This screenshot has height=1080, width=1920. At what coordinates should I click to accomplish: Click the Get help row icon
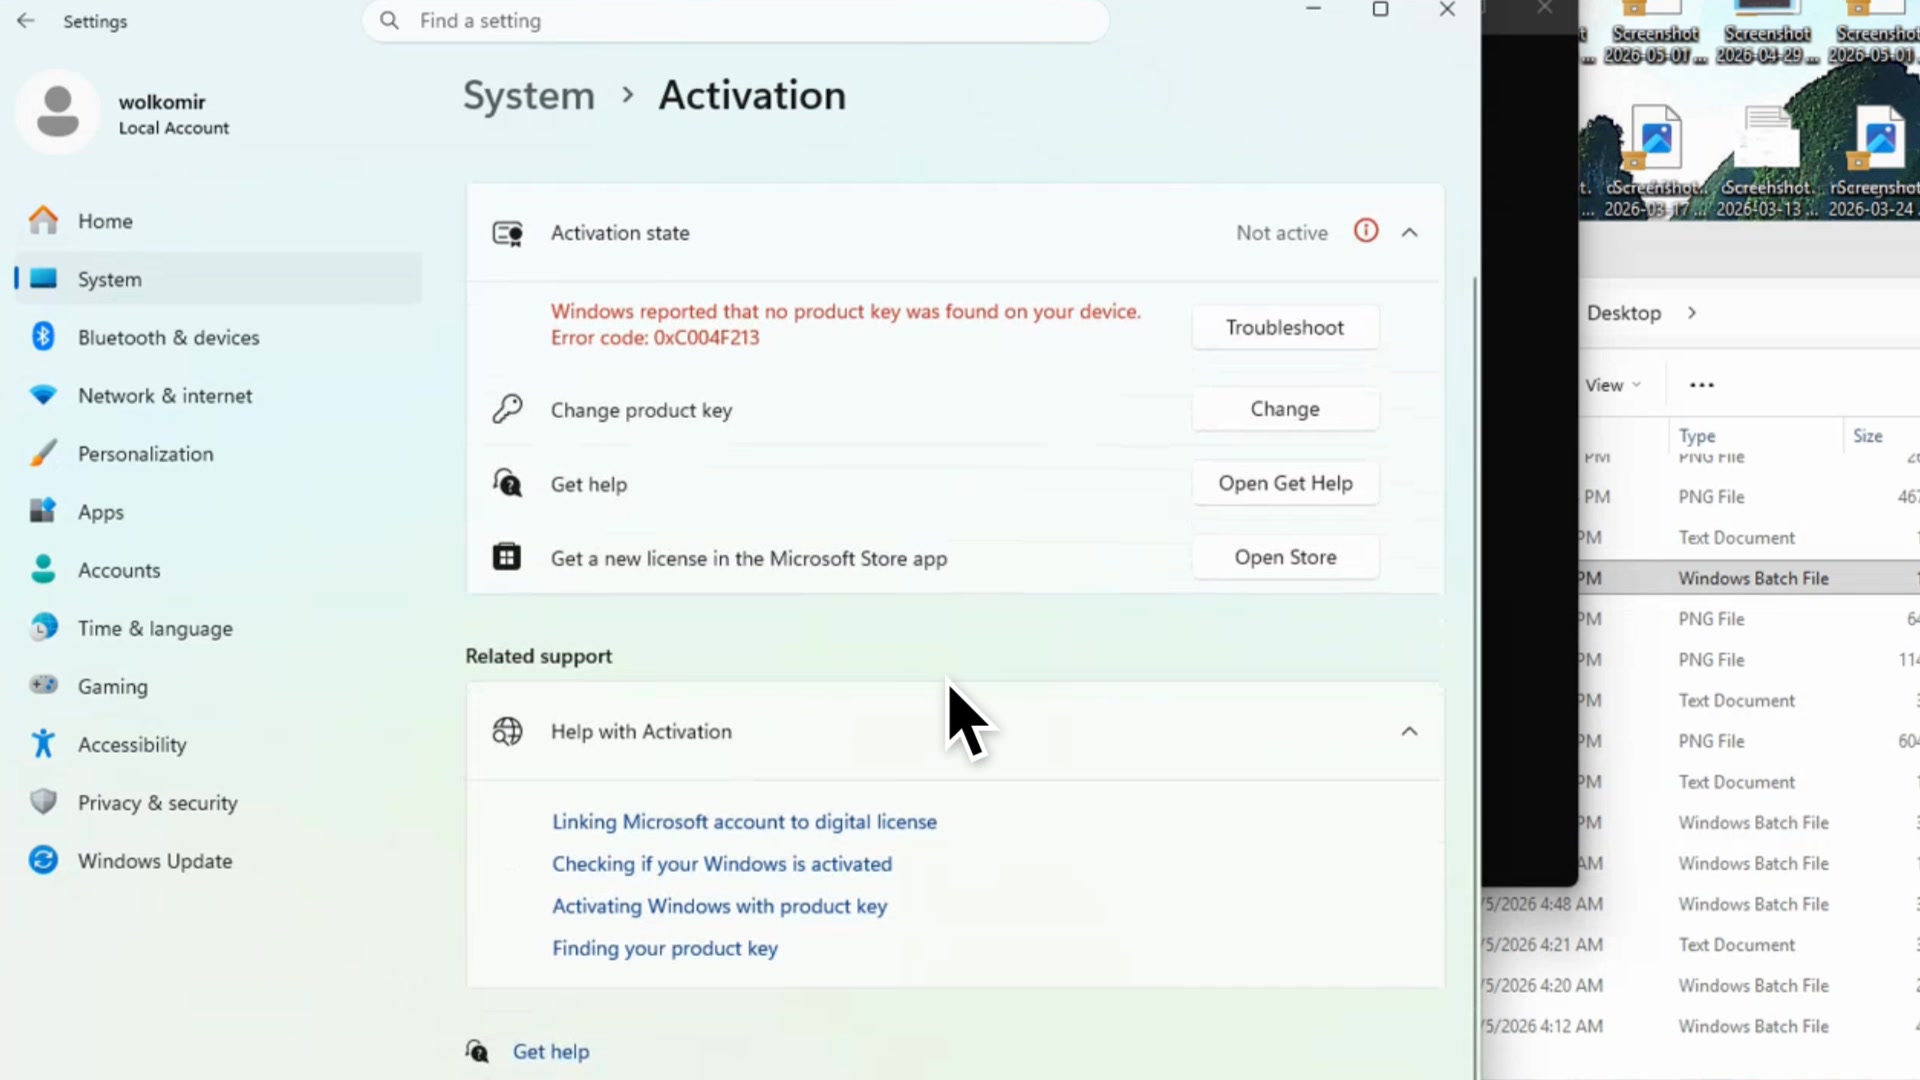click(507, 483)
